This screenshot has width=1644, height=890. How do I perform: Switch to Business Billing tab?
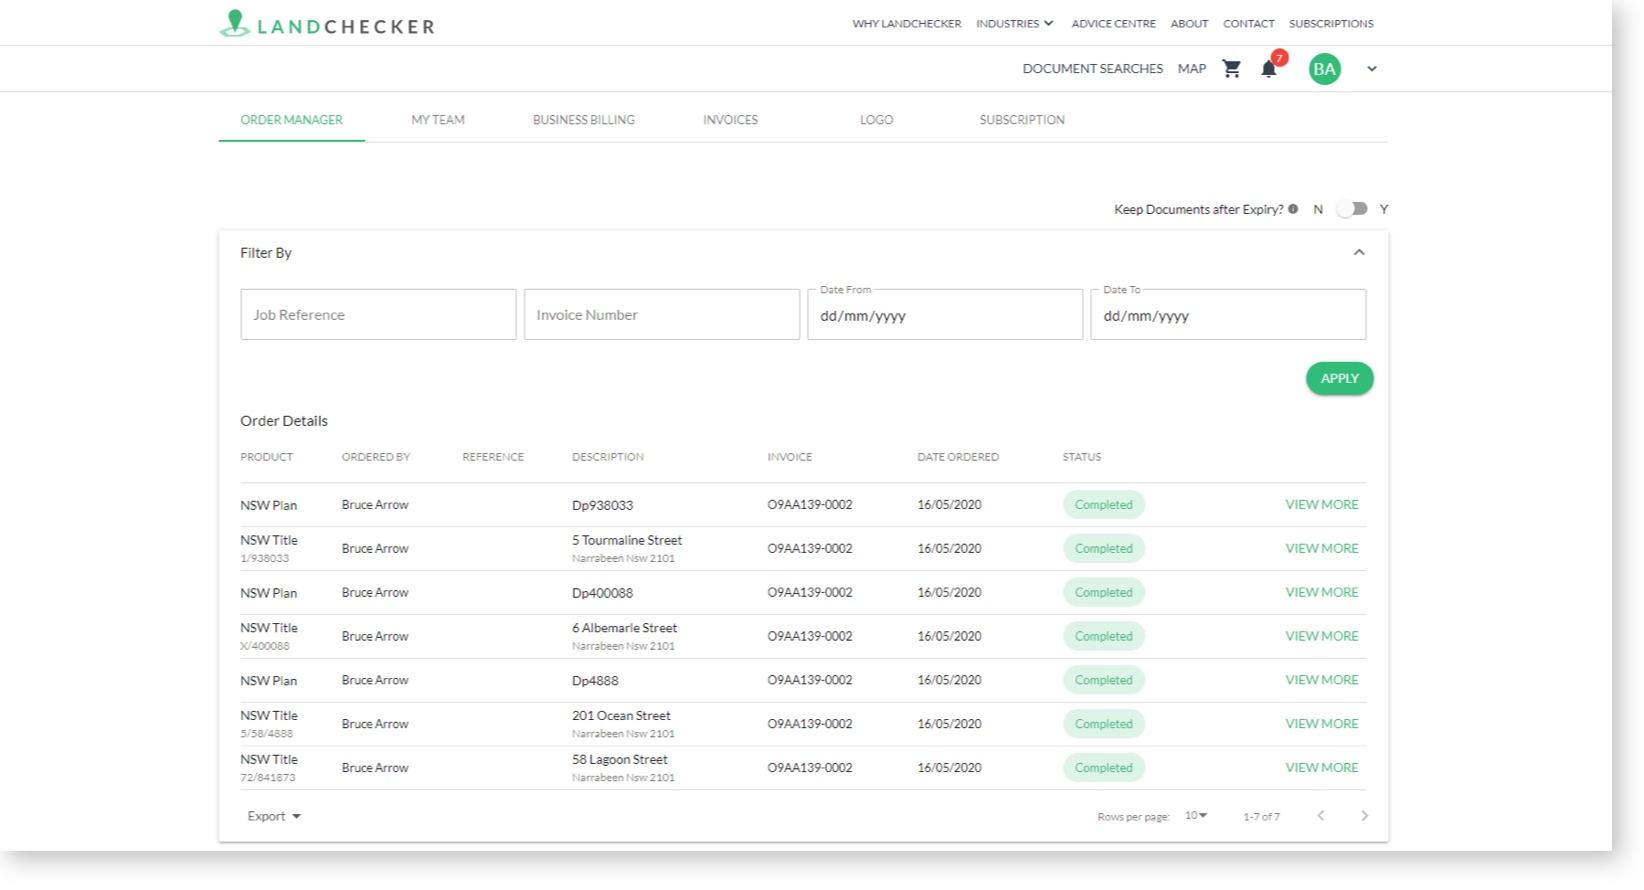tap(584, 120)
